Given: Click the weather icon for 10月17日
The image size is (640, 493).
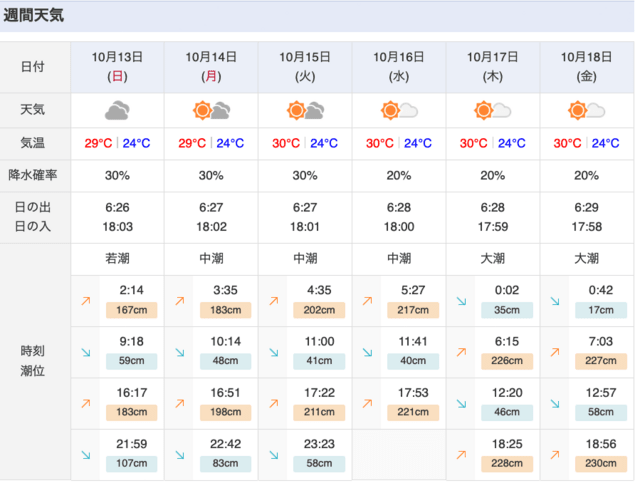Looking at the screenshot, I should tap(493, 110).
